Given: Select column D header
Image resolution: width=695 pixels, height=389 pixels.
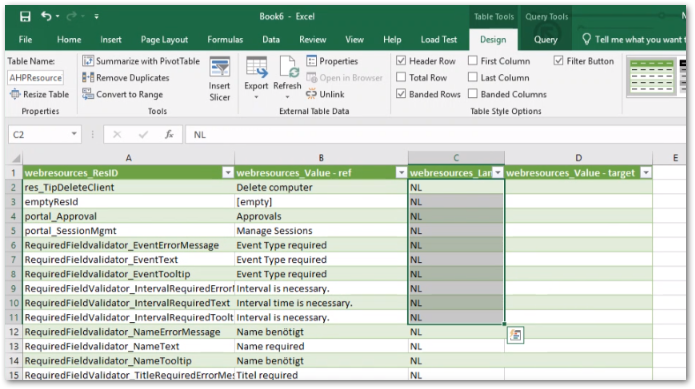Looking at the screenshot, I should 578,158.
